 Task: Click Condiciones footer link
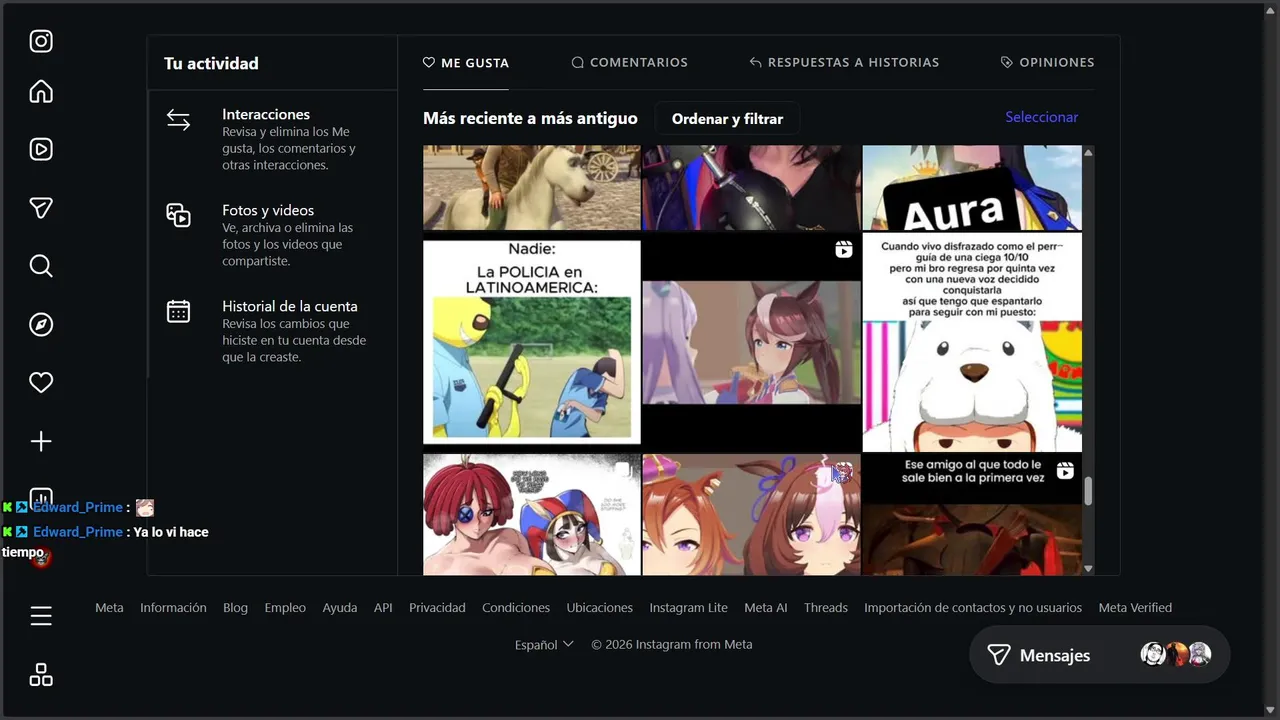516,607
